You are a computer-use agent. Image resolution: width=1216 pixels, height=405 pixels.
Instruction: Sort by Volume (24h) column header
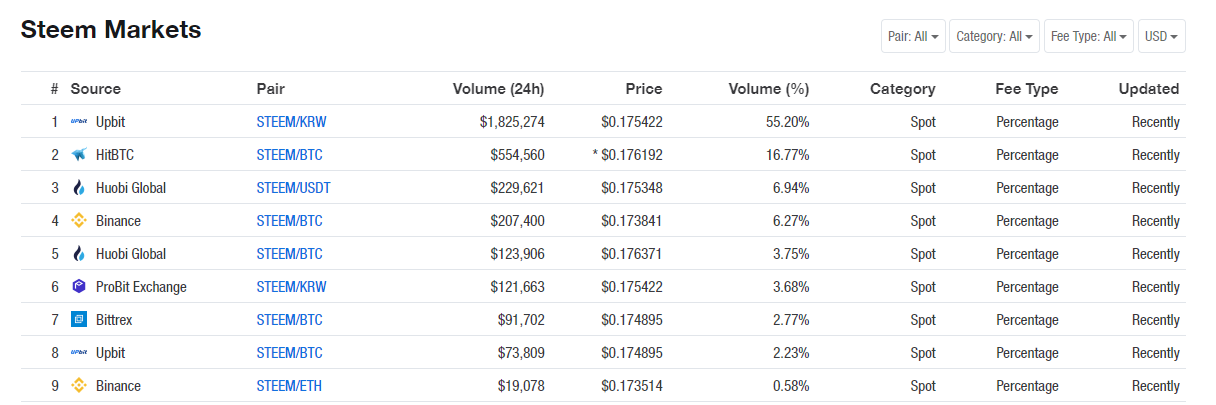(x=498, y=89)
